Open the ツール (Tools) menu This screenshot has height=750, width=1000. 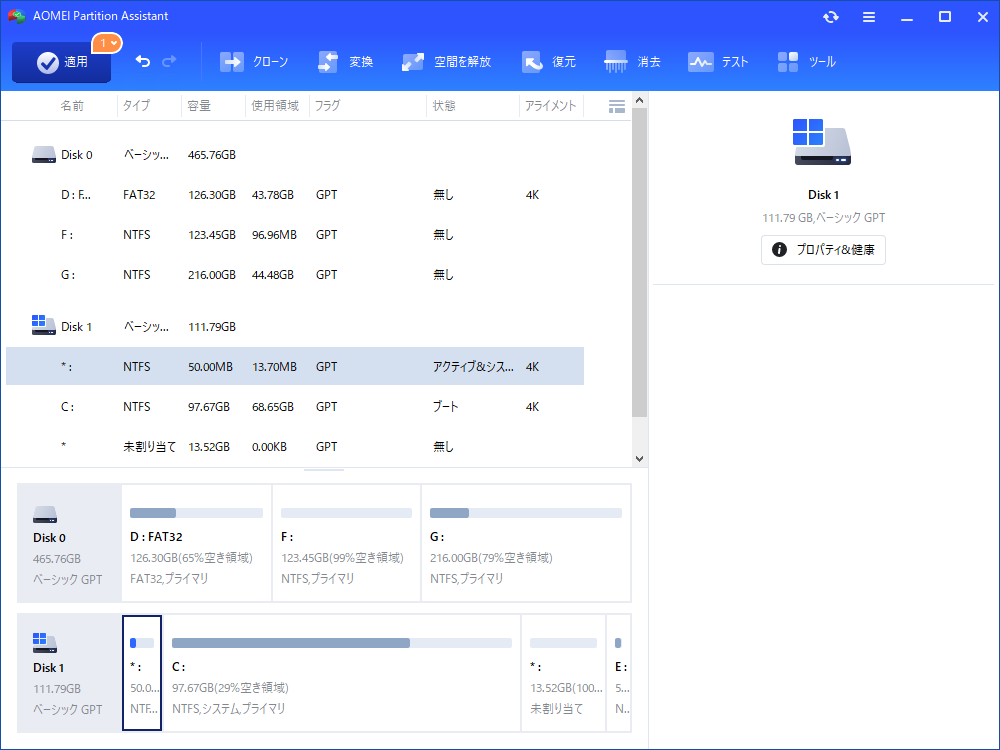click(x=806, y=62)
